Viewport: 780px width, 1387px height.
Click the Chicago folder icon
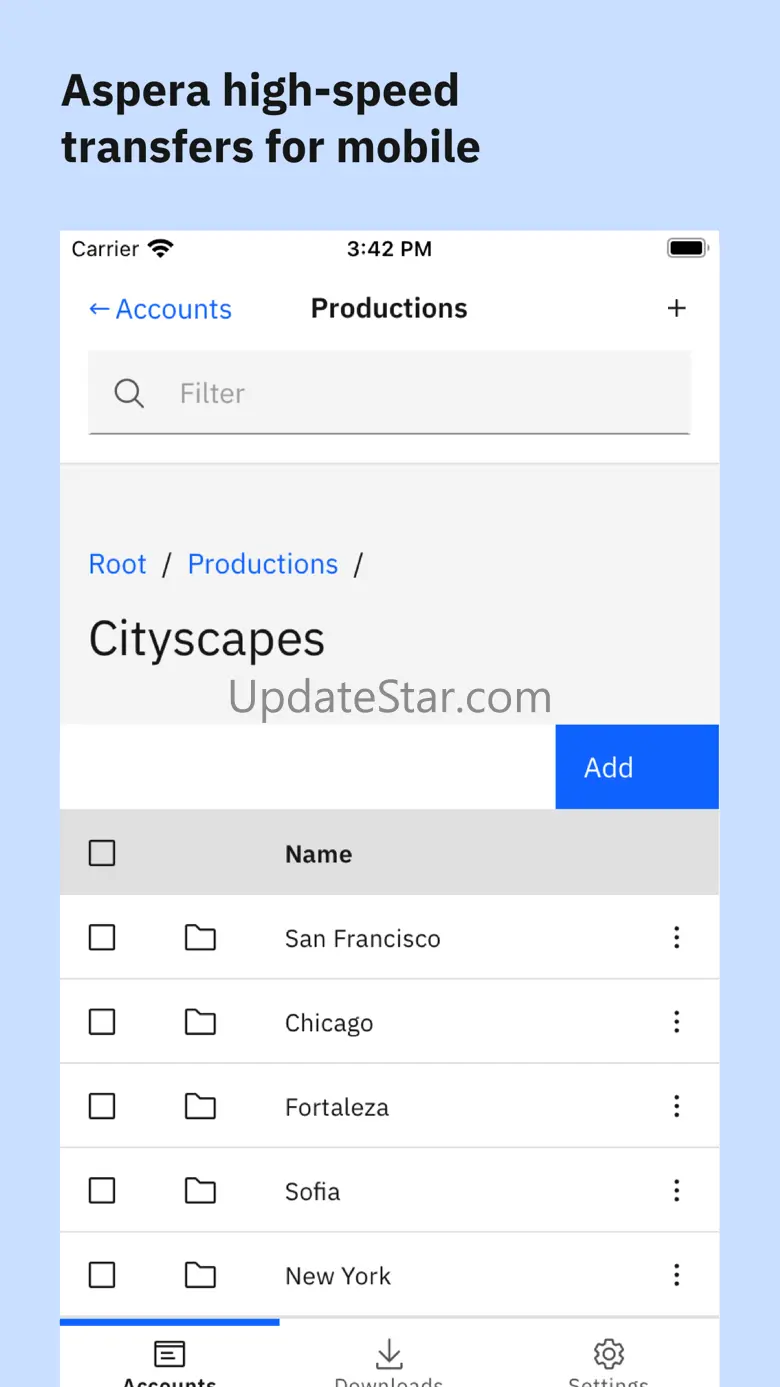coord(200,1021)
